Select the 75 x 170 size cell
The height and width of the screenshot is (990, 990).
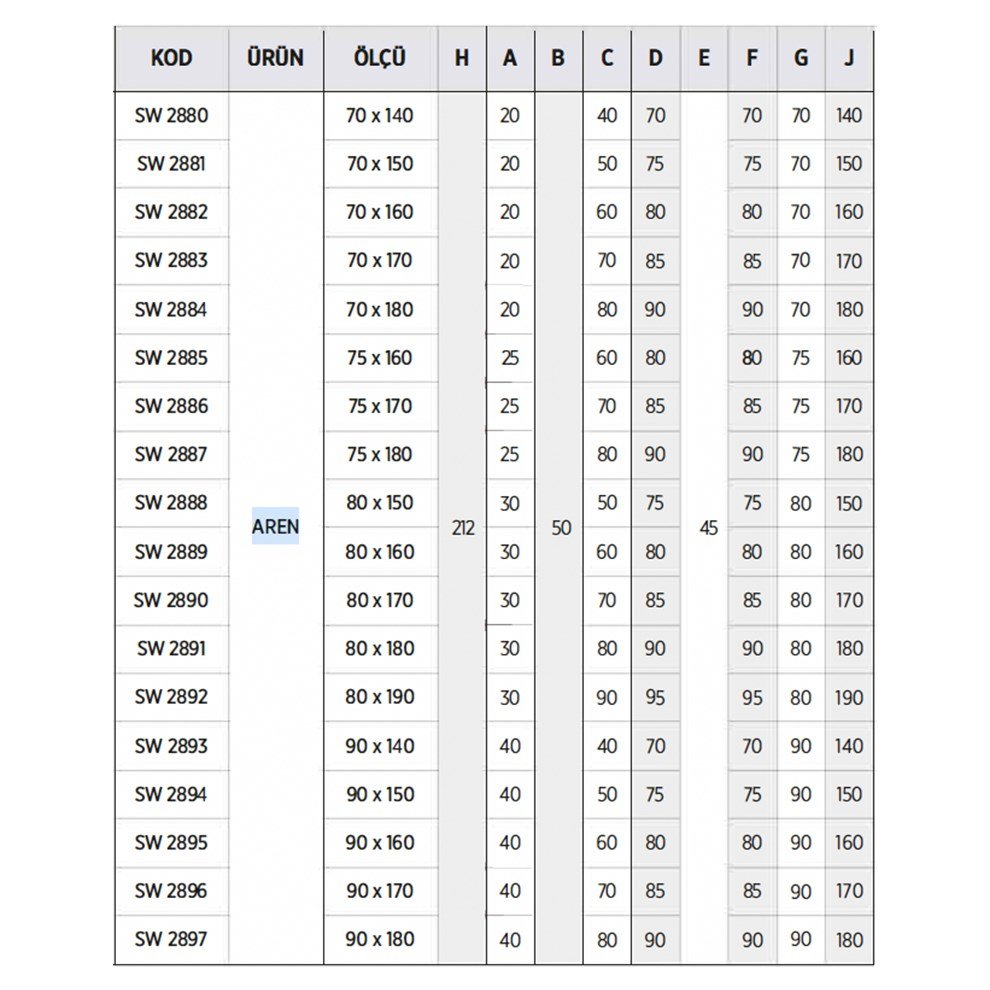380,406
